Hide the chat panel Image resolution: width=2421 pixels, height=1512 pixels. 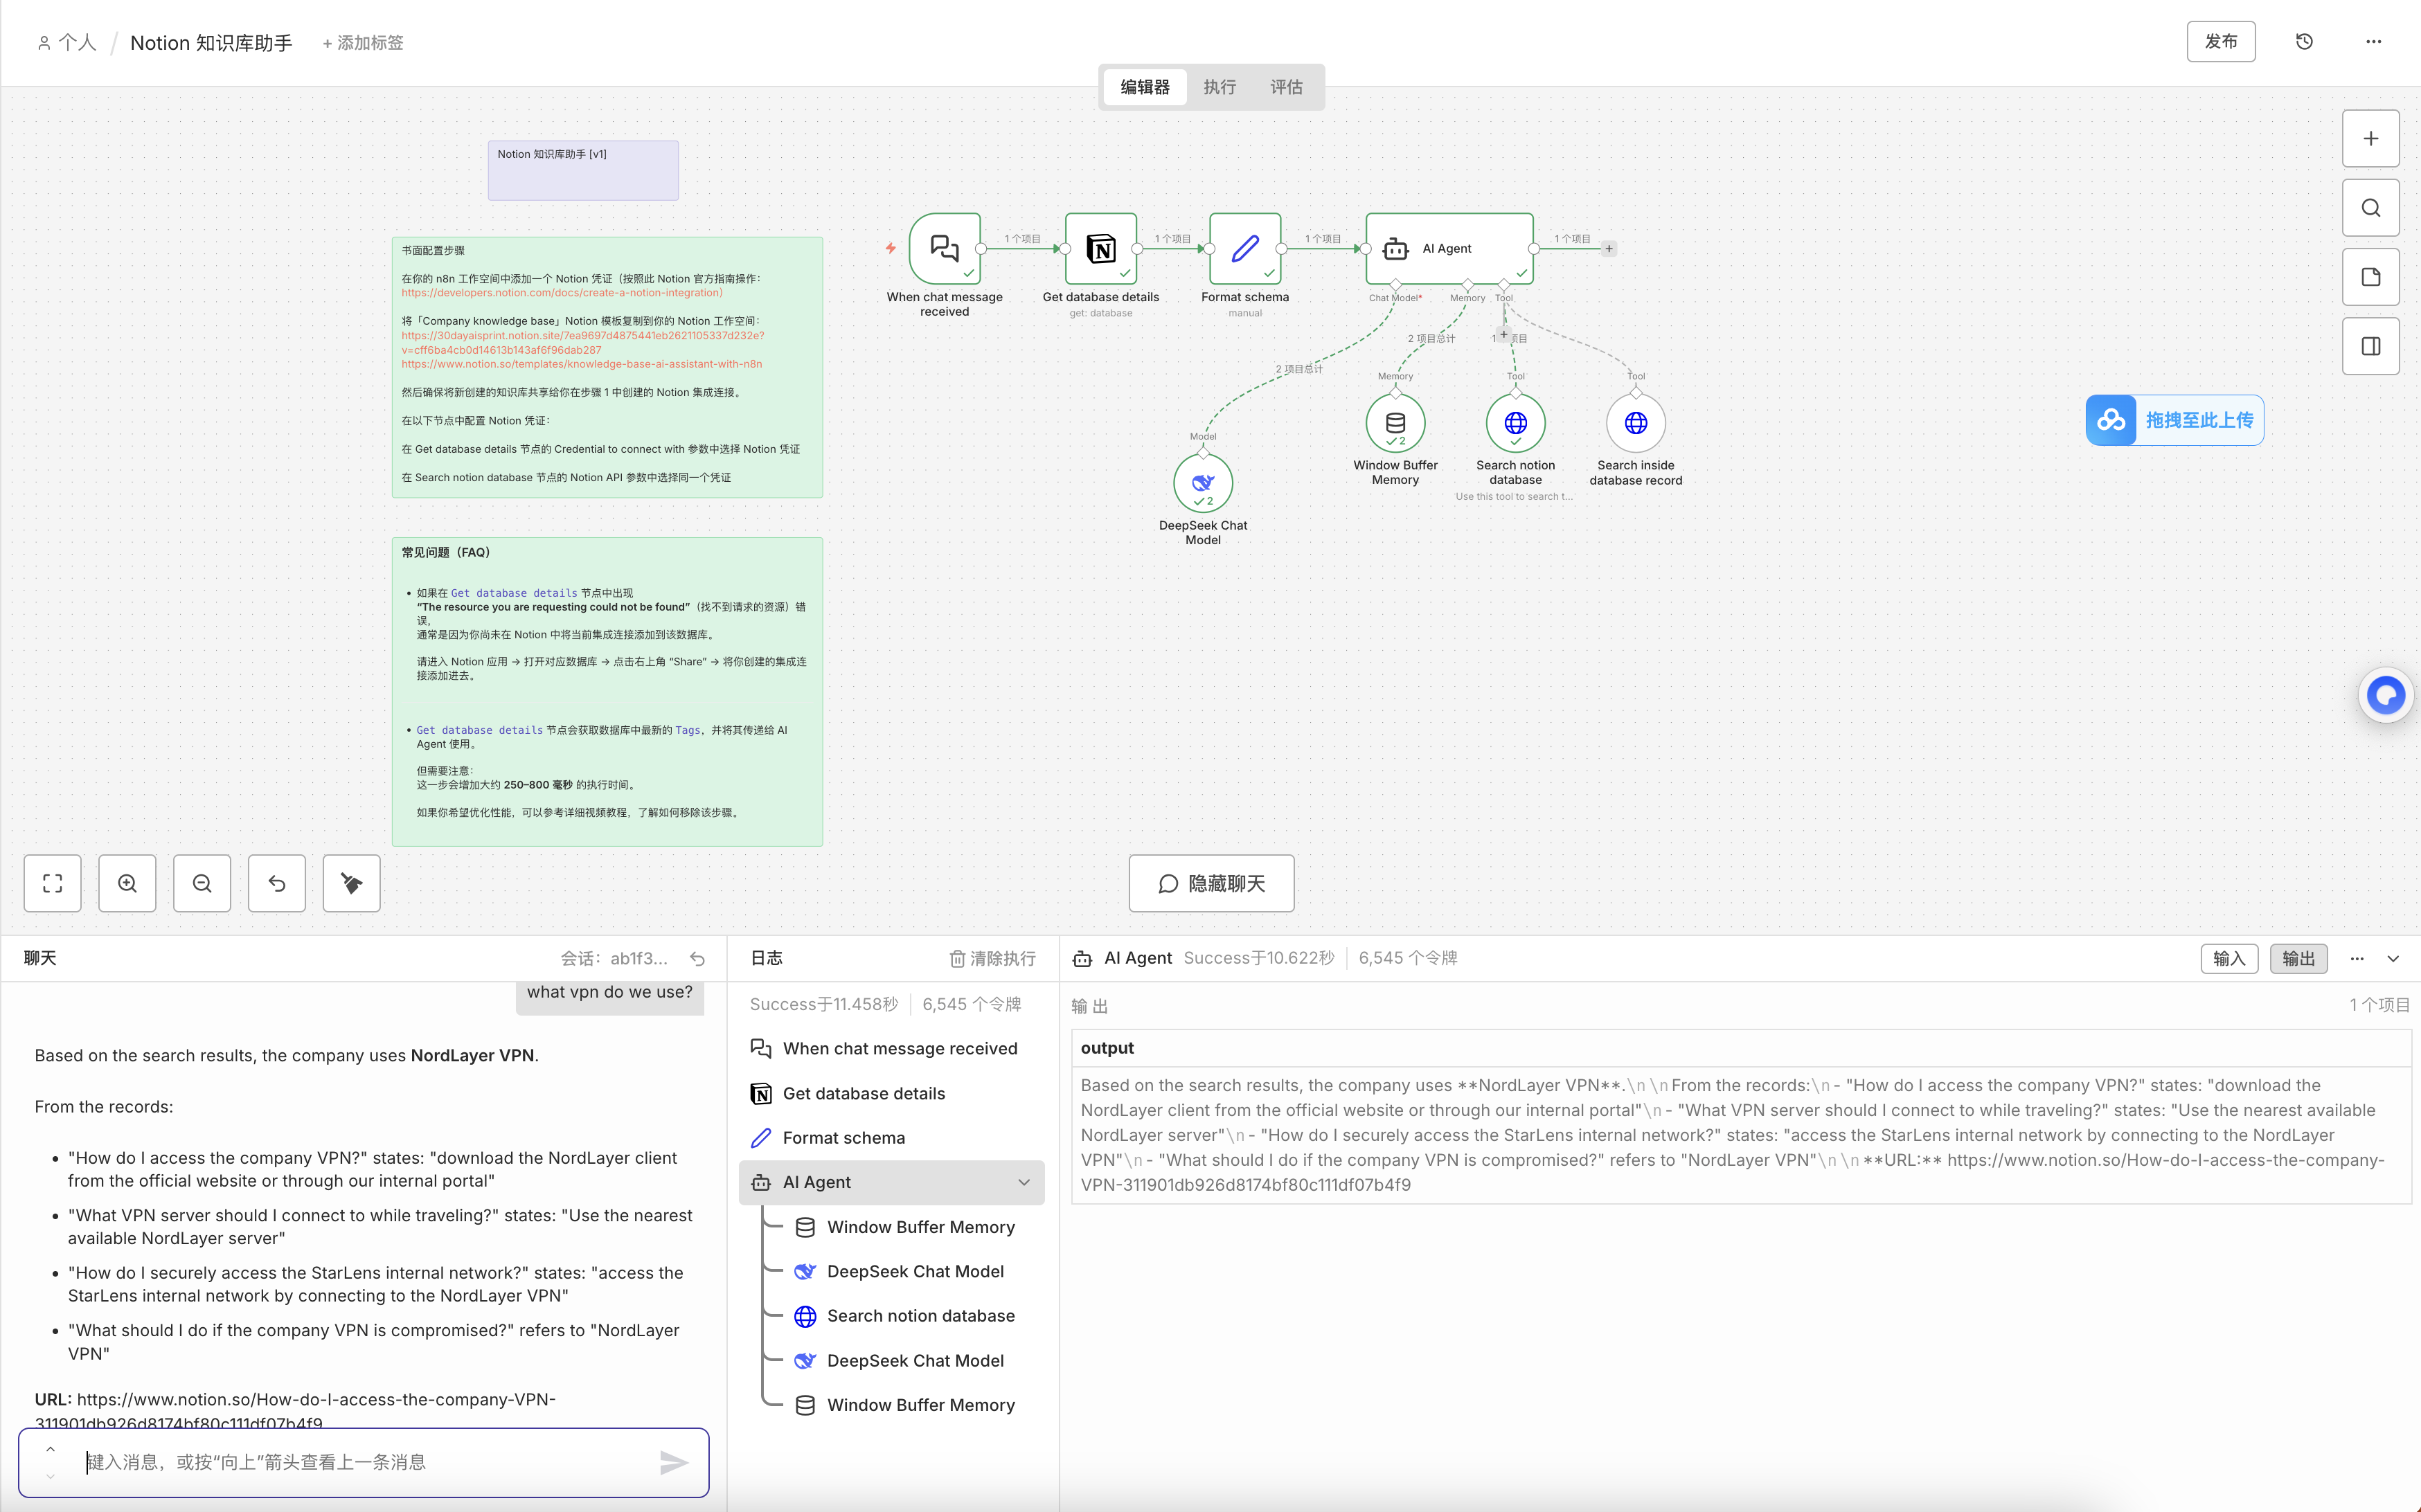coord(1211,883)
